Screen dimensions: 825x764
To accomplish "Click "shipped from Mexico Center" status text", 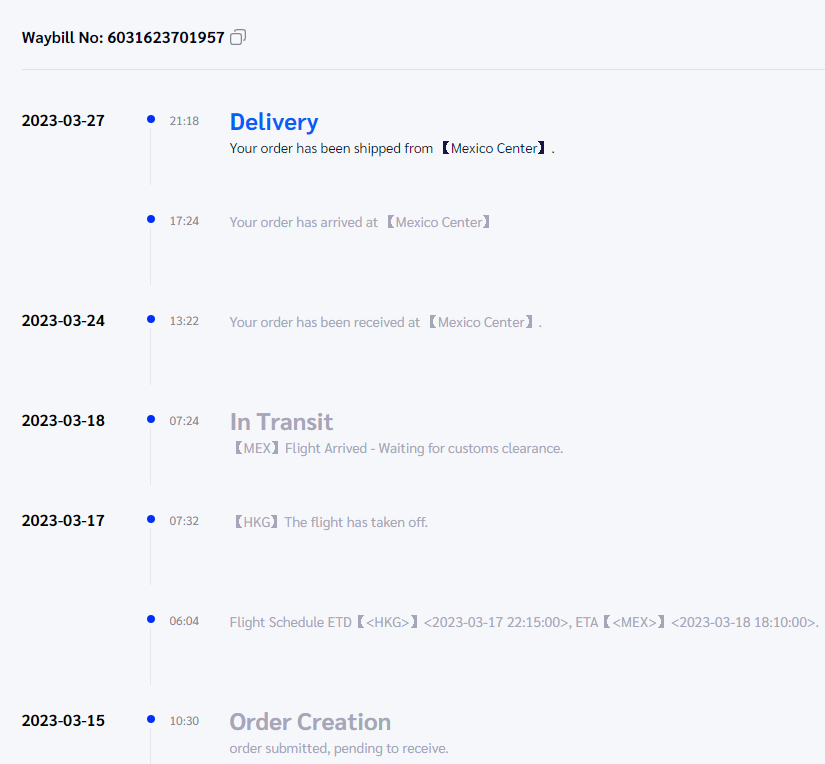I will coord(392,149).
